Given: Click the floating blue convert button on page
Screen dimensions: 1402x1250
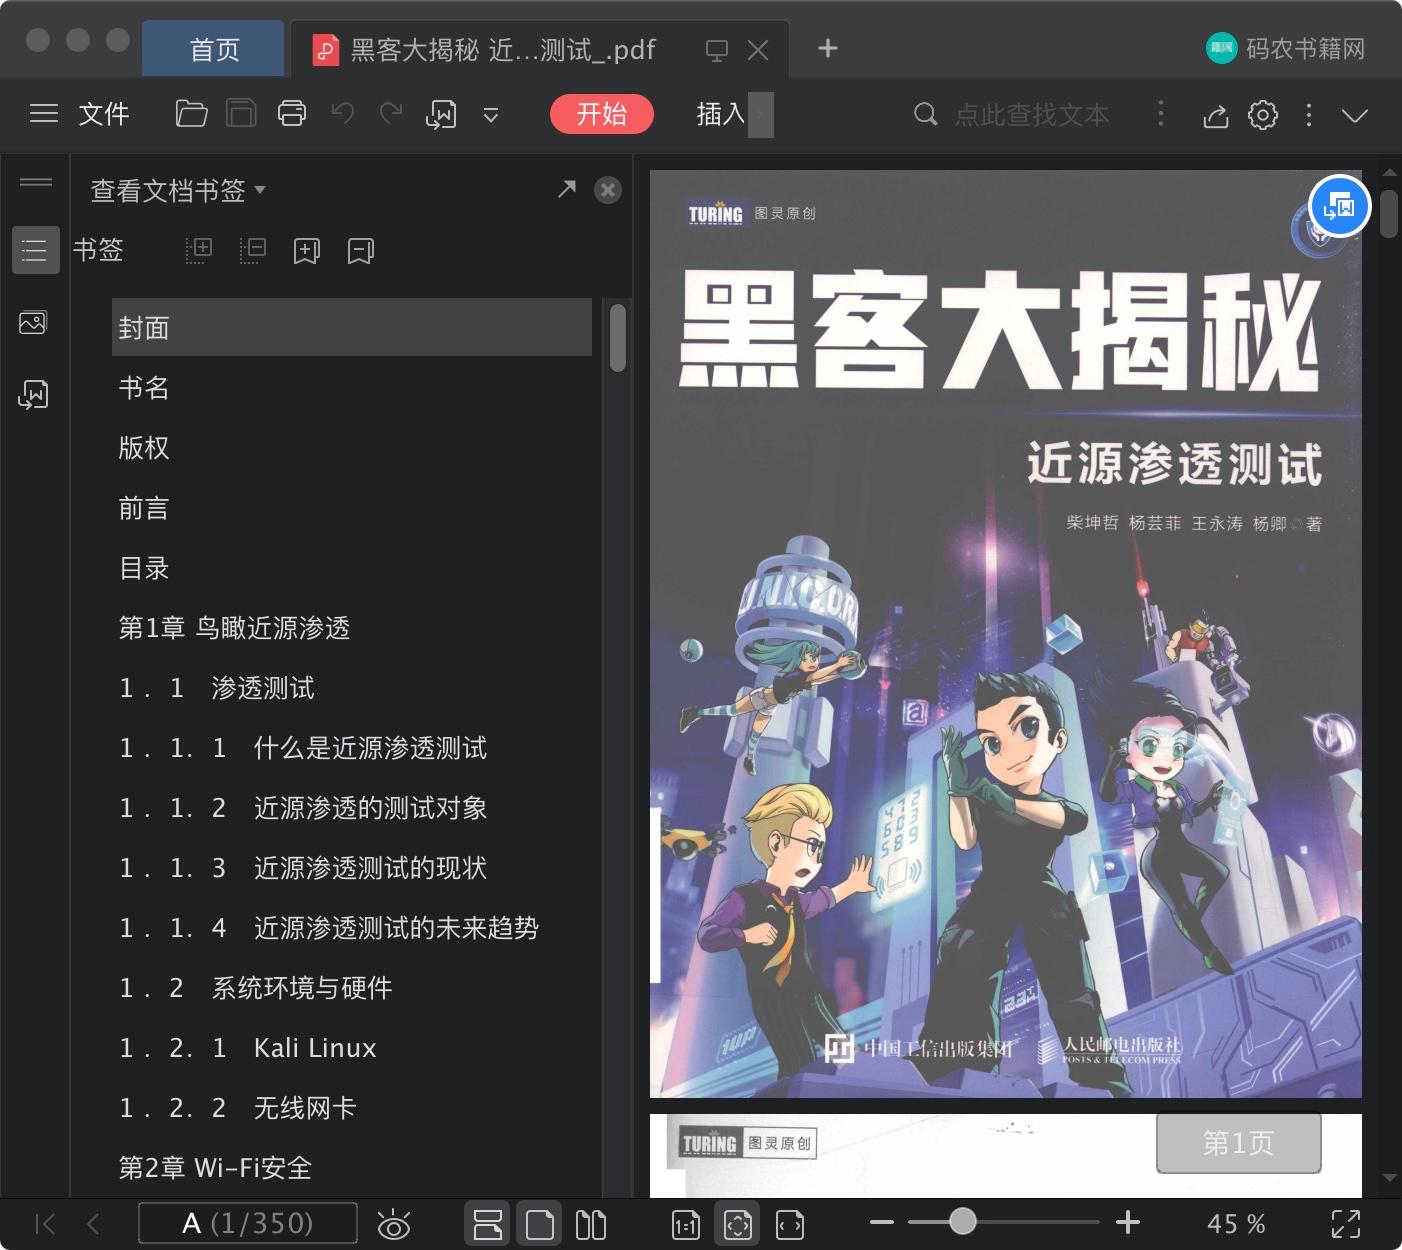Looking at the screenshot, I should [x=1339, y=207].
